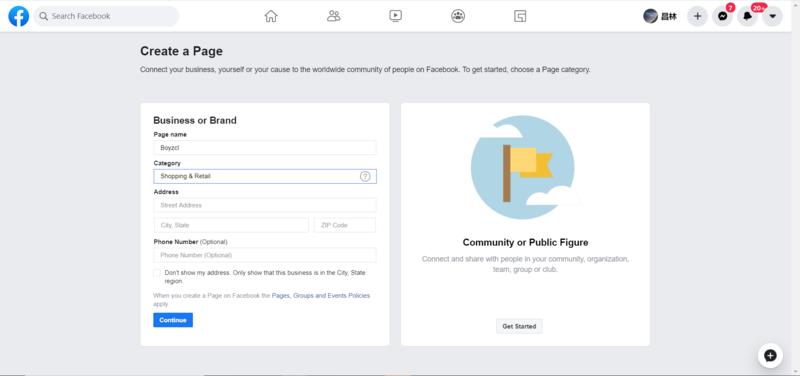Screen dimensions: 800x376
Task: Click the Category field Shopping & Retail
Action: pos(265,177)
